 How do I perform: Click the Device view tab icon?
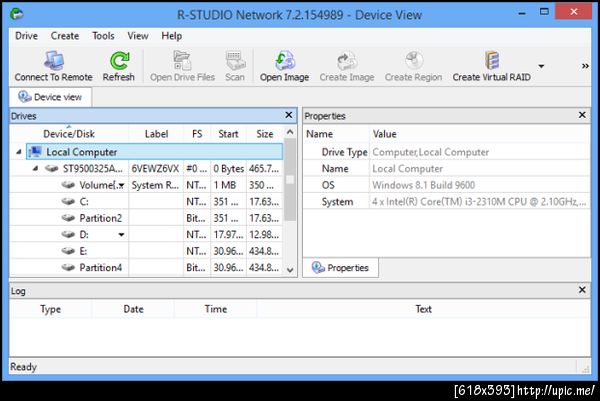click(24, 96)
